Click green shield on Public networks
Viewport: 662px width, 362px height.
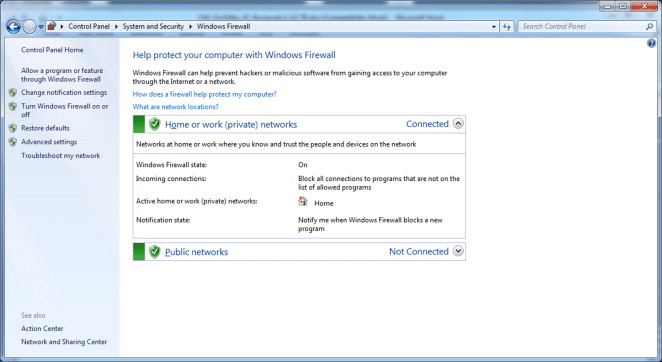pos(155,252)
